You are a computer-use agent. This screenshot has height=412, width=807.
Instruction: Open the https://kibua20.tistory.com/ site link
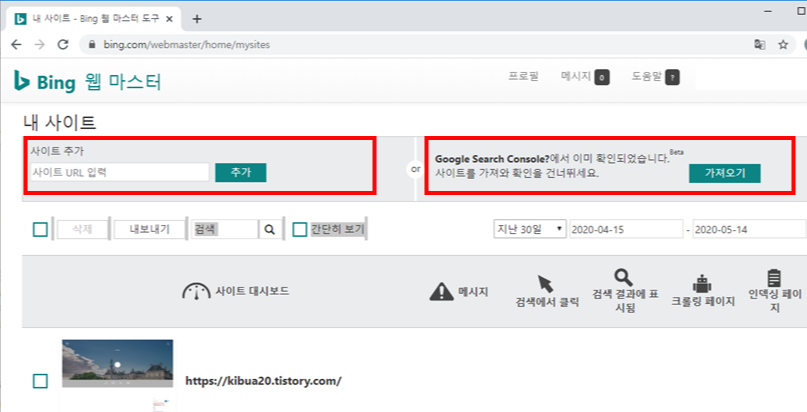pos(263,381)
